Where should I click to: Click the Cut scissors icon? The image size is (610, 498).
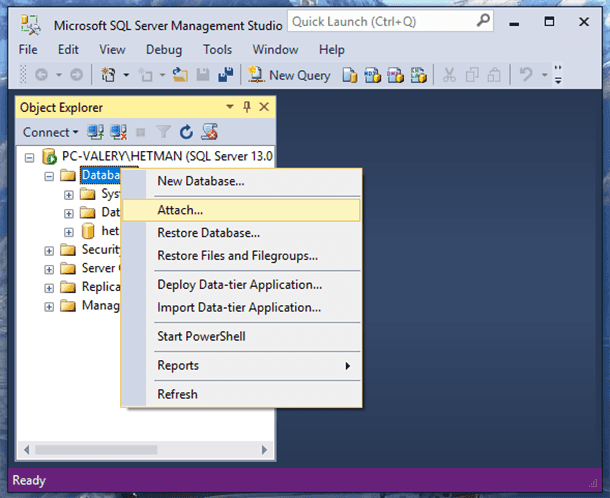tap(449, 75)
